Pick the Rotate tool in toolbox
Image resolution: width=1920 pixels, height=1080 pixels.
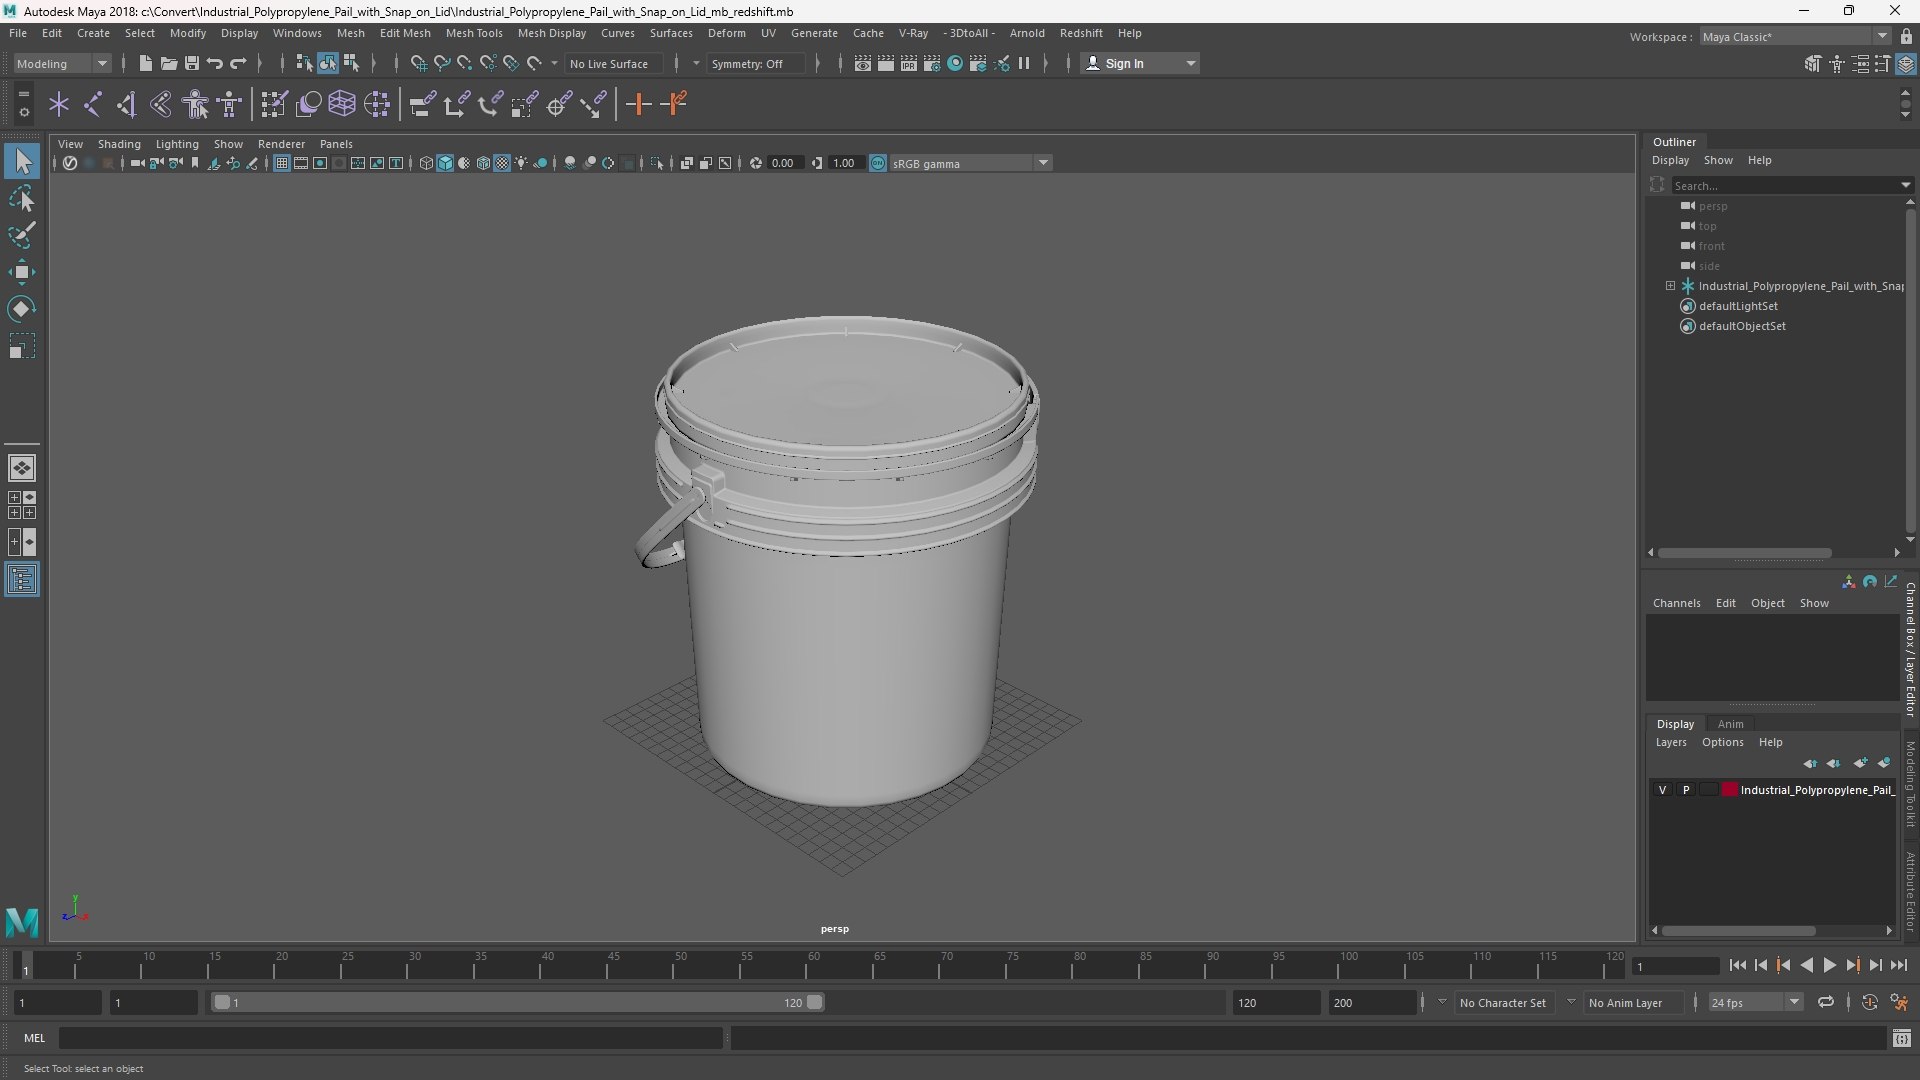[22, 309]
